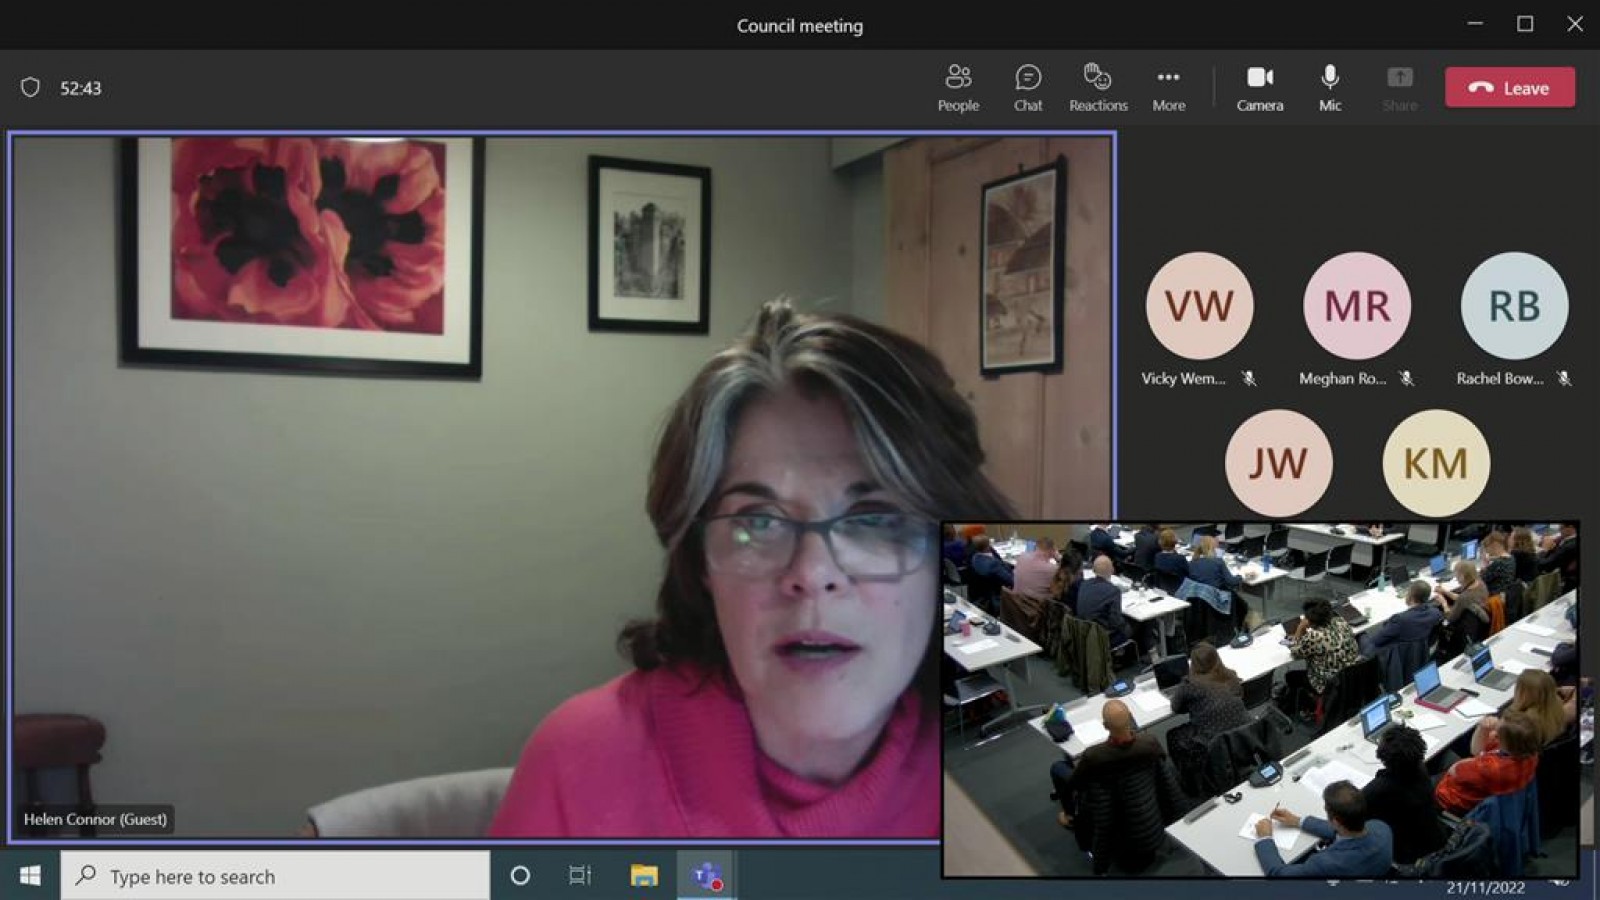Click the KM participant avatar
1600x900 pixels.
[x=1436, y=463]
